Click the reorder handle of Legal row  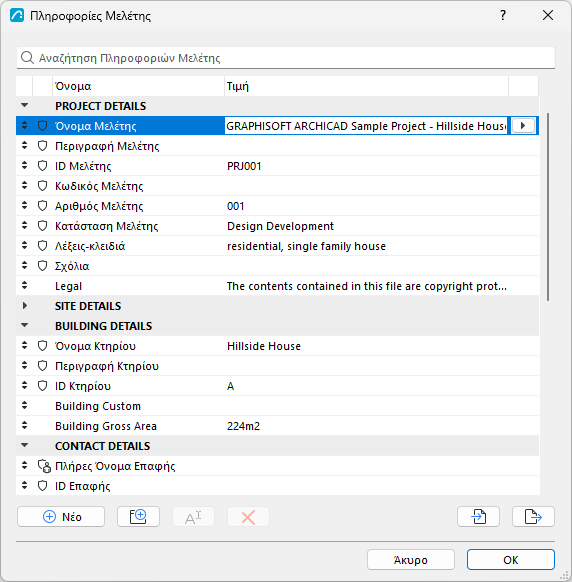click(24, 285)
